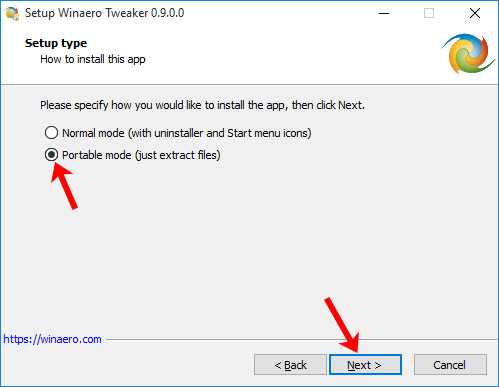Proceed with the Next > button

point(365,365)
